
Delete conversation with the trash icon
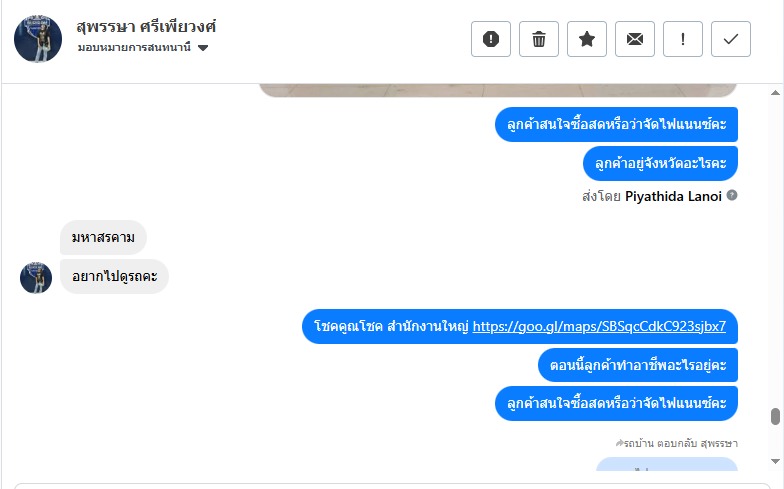point(539,39)
